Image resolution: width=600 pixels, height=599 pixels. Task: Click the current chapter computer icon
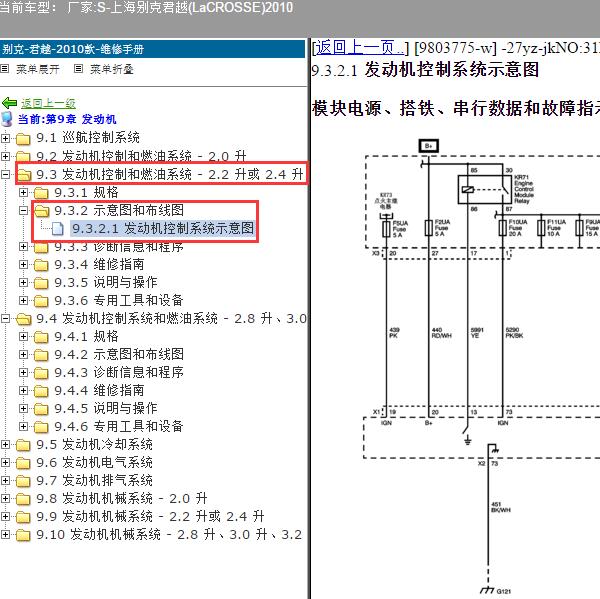pos(7,119)
